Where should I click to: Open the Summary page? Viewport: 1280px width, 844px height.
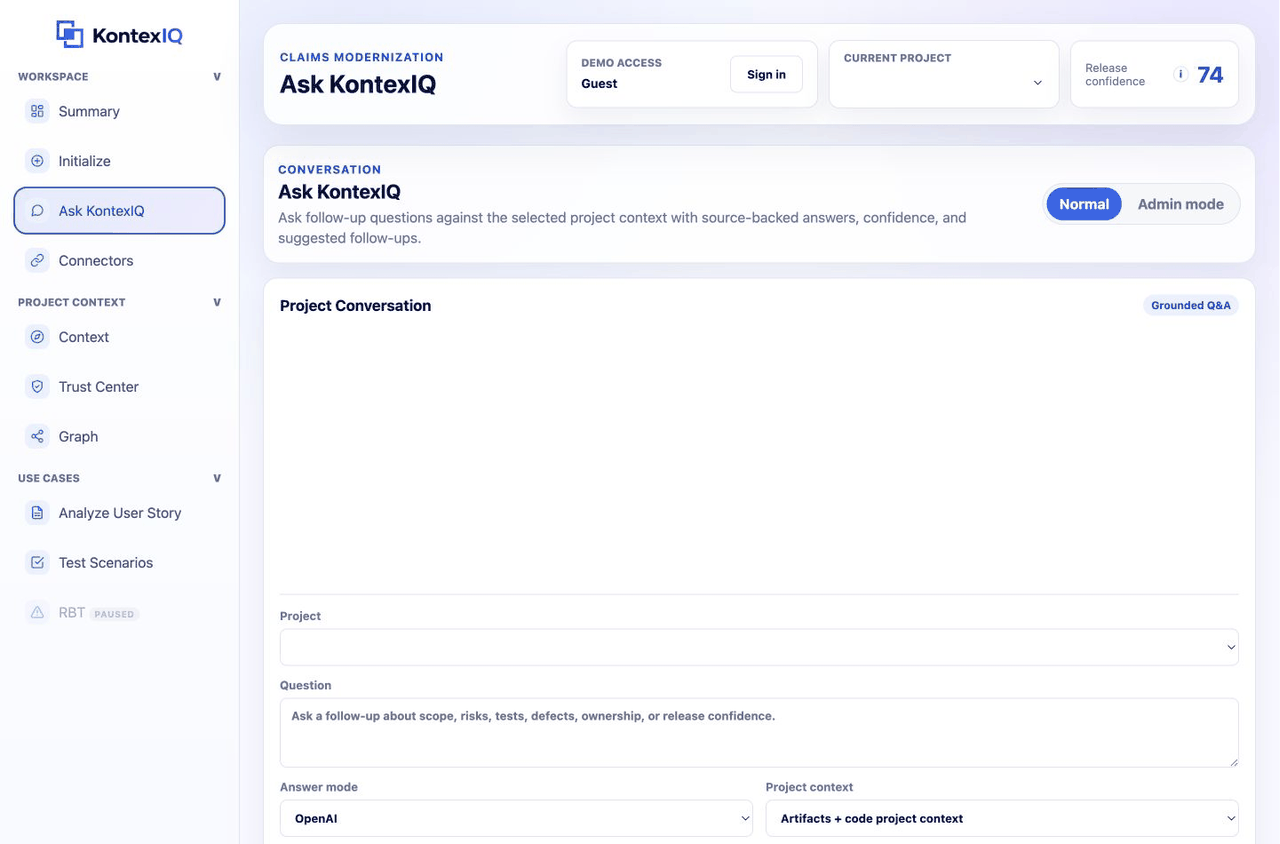(x=120, y=111)
